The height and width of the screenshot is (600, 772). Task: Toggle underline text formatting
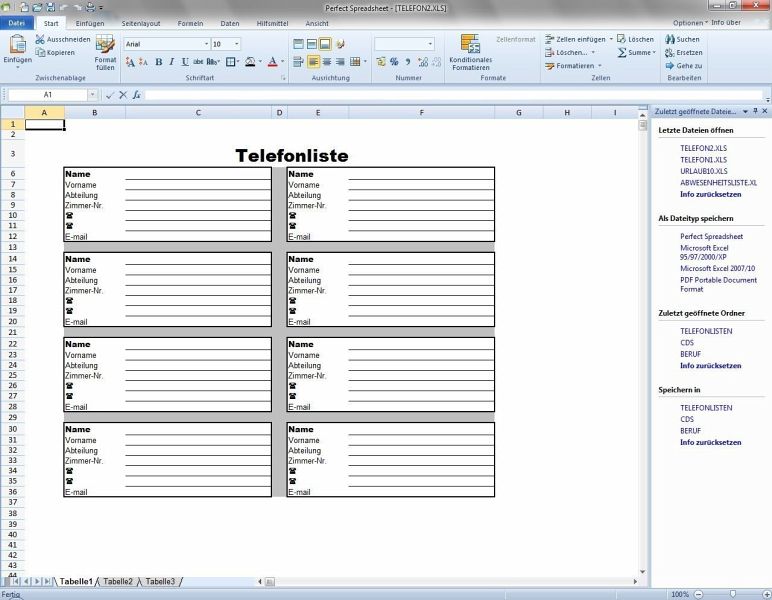tap(186, 62)
